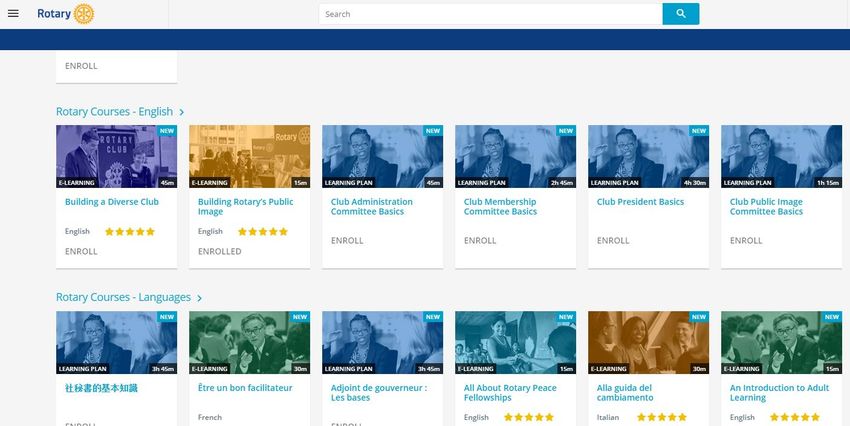Screen dimensions: 850x426
Task: Click the NEW badge on Club President Basics
Action: pyautogui.click(x=699, y=131)
